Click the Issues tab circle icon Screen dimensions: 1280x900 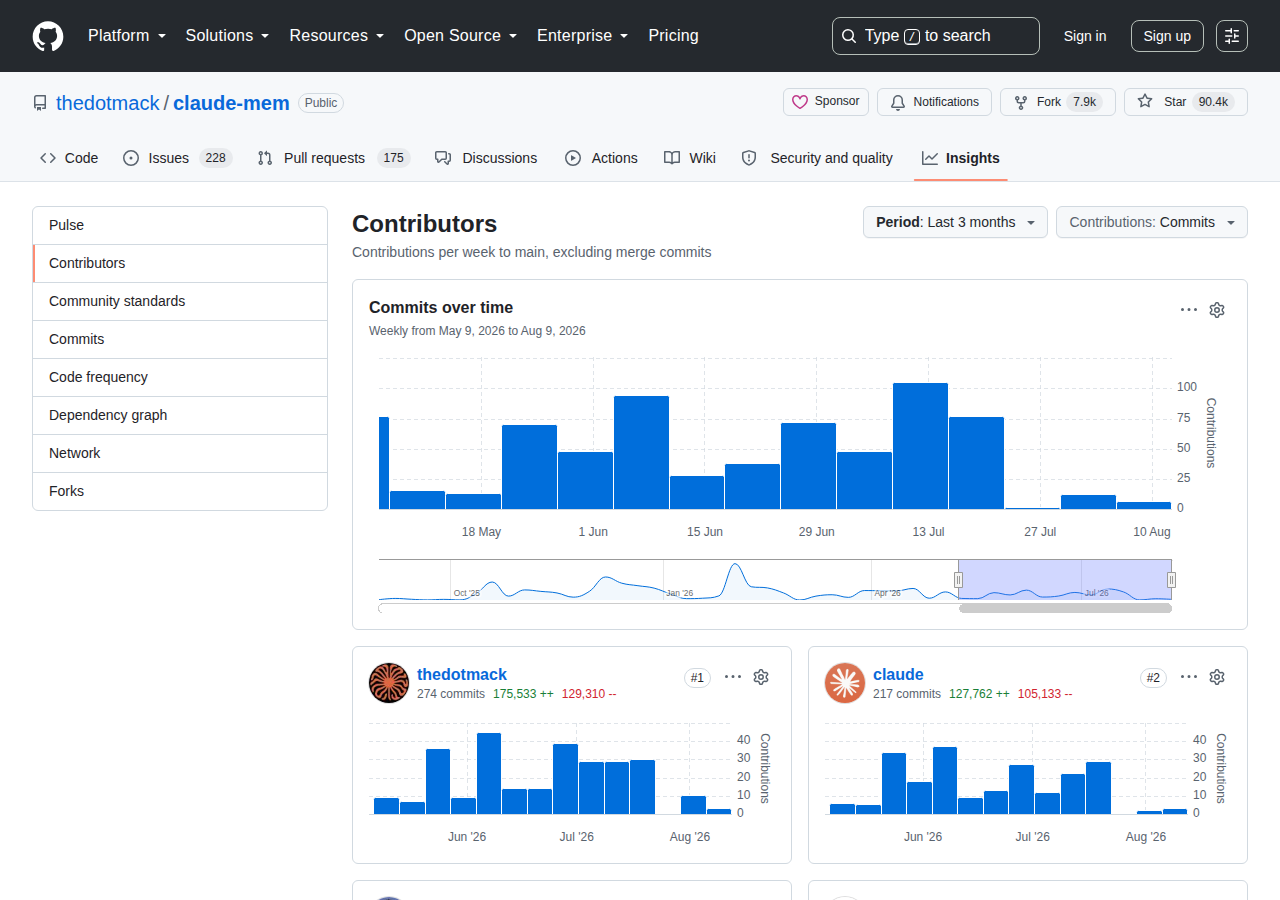[x=131, y=158]
